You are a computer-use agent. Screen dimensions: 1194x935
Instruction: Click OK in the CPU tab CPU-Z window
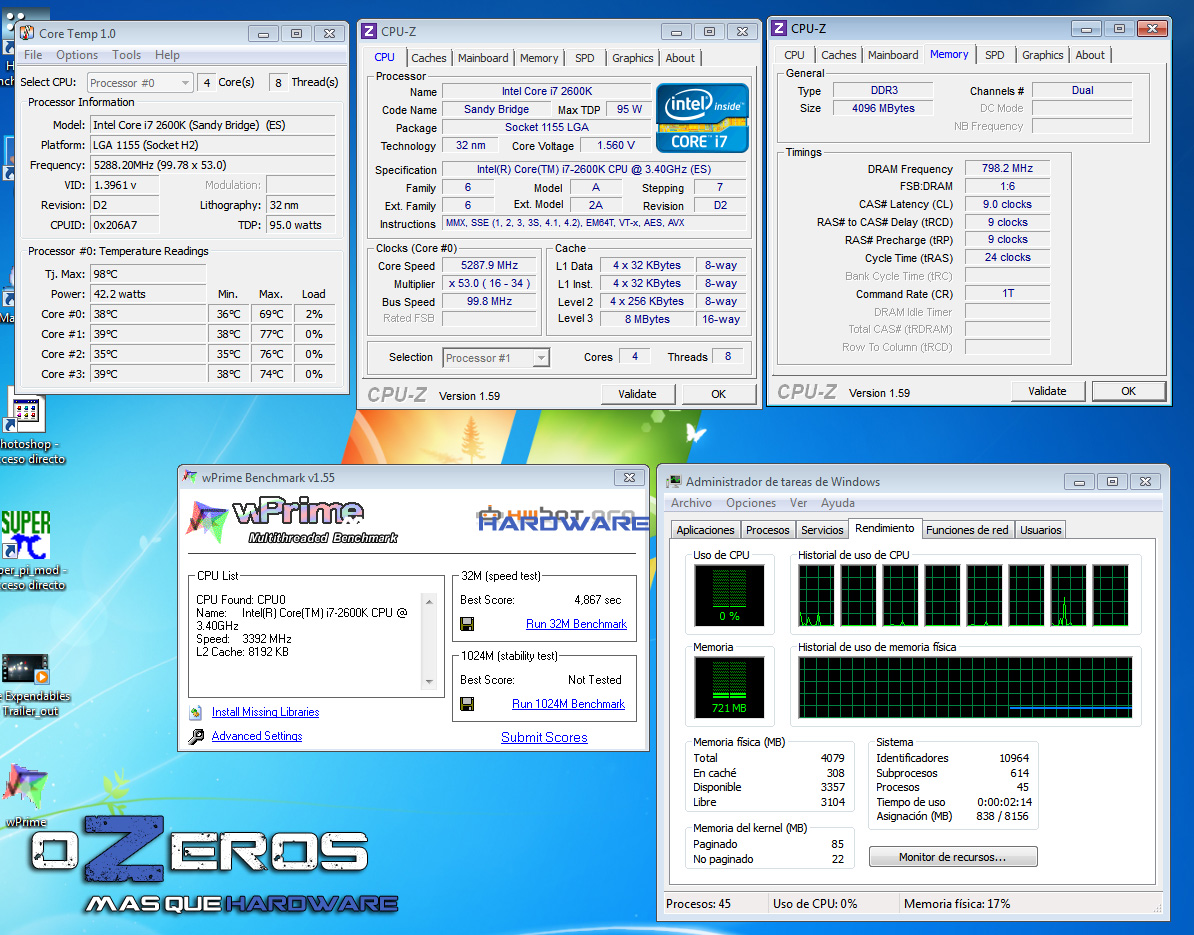[718, 394]
